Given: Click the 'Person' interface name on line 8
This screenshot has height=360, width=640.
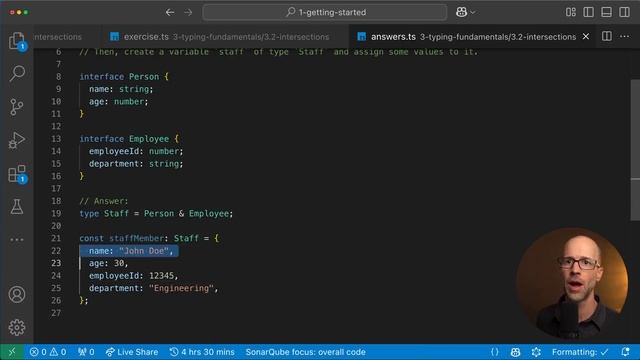Looking at the screenshot, I should [x=144, y=77].
